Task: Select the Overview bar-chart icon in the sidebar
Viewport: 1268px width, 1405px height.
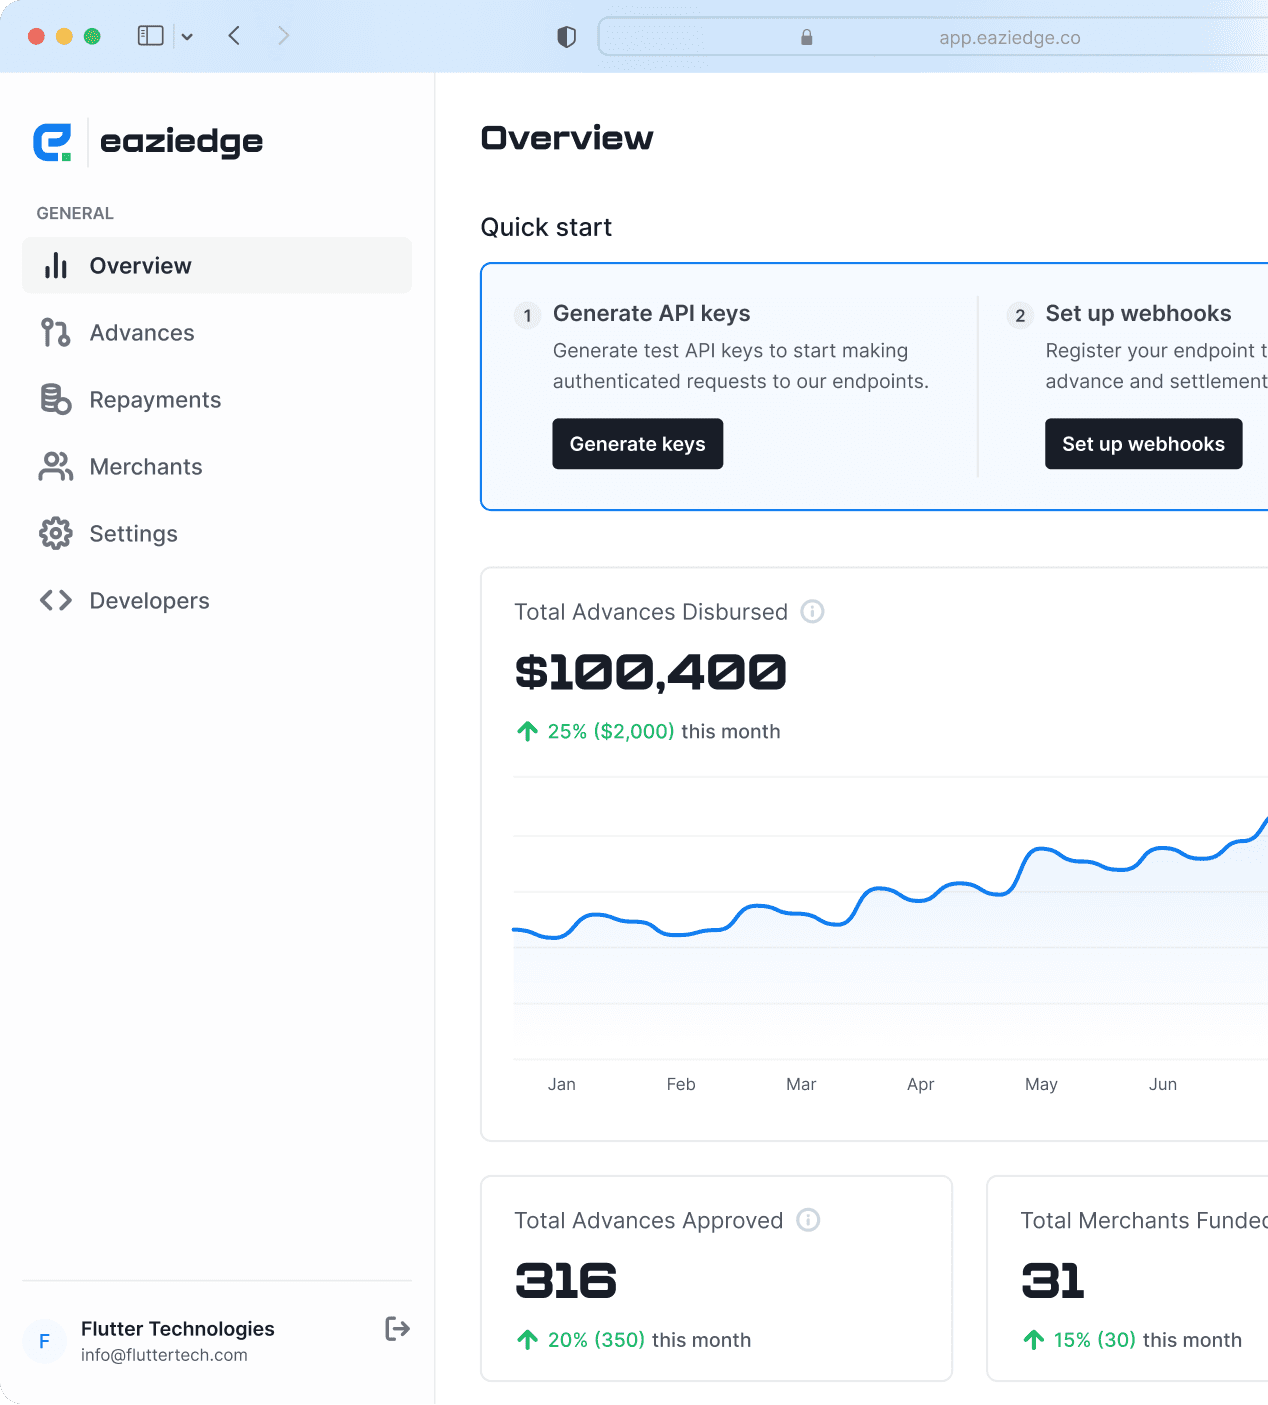Action: [56, 265]
